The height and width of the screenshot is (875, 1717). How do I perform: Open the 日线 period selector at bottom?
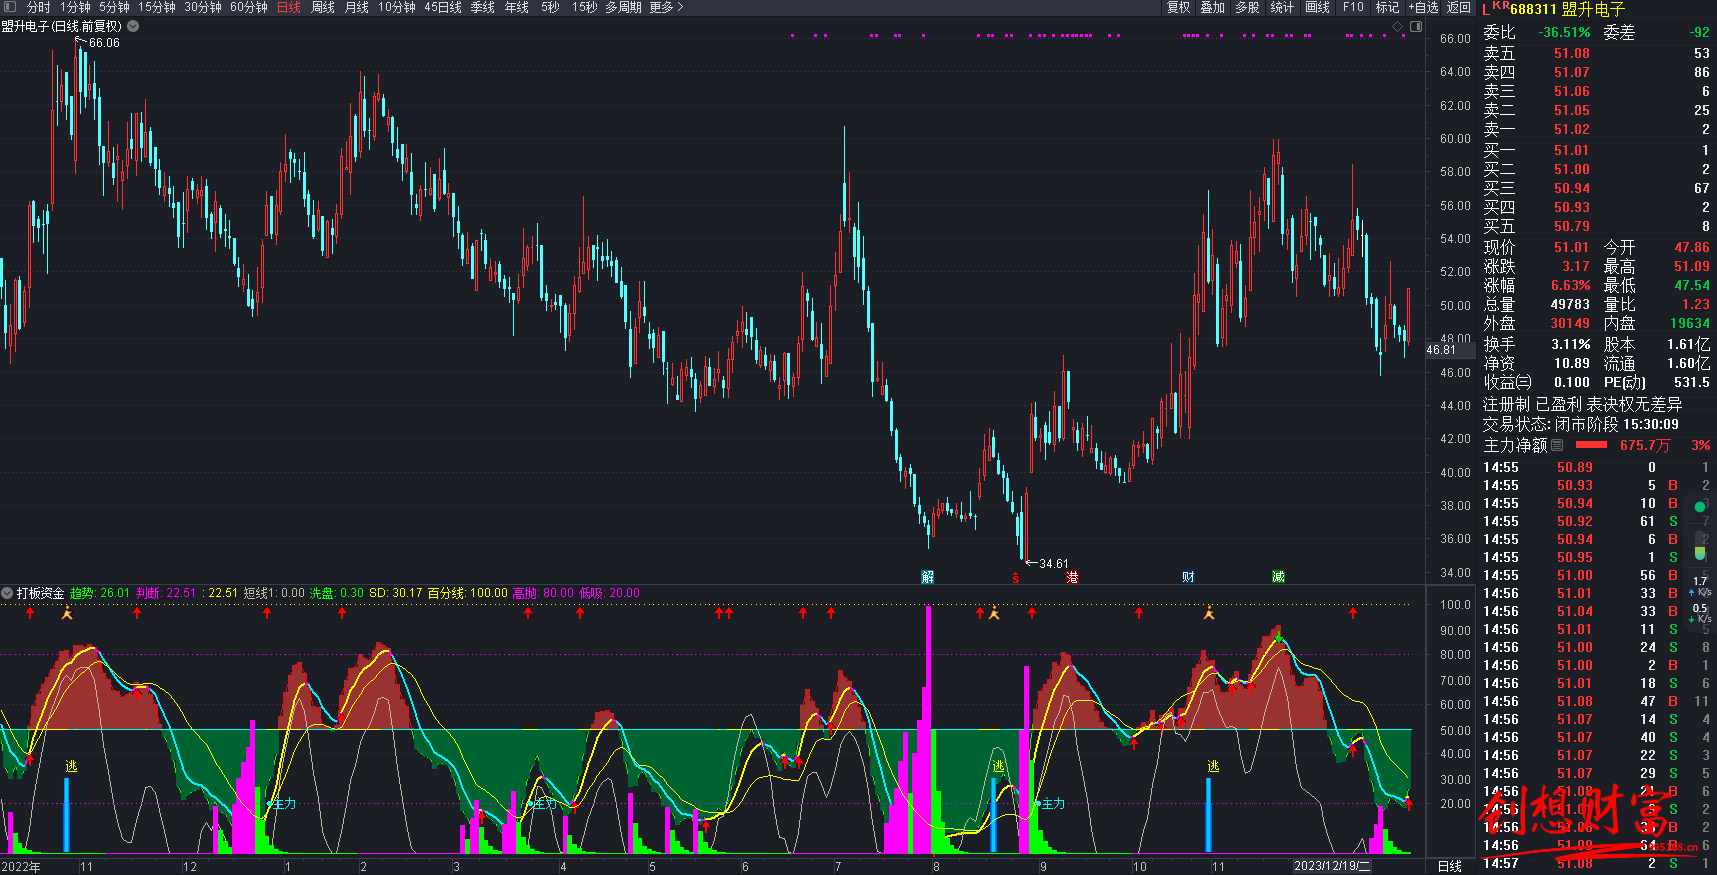[x=1449, y=866]
